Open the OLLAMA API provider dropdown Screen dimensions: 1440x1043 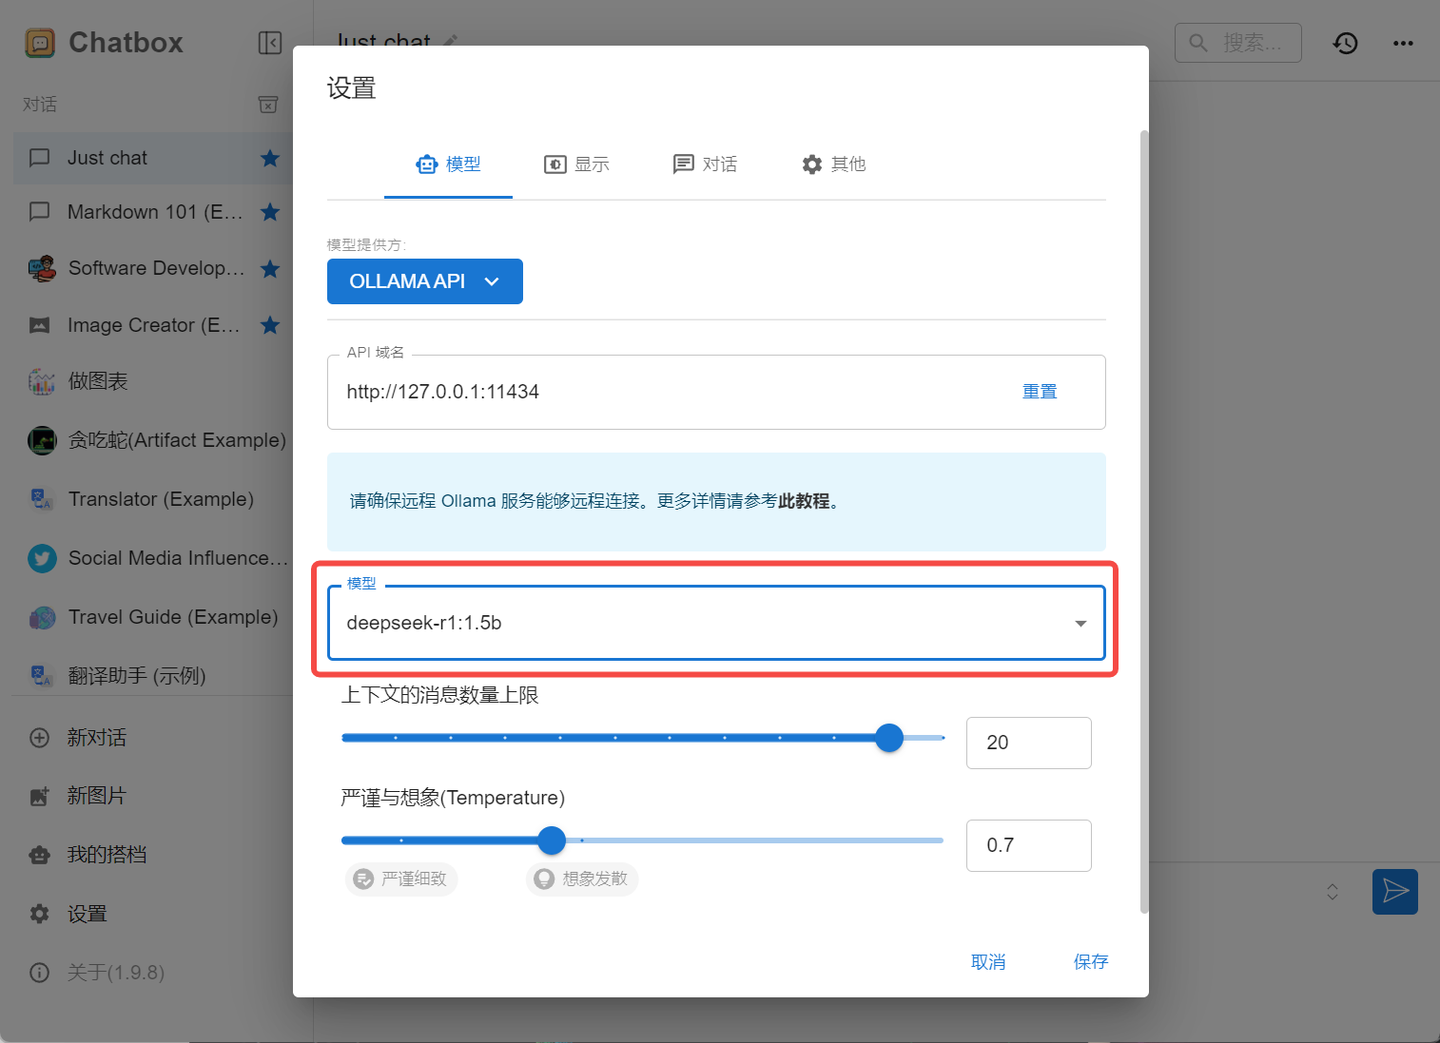[424, 281]
